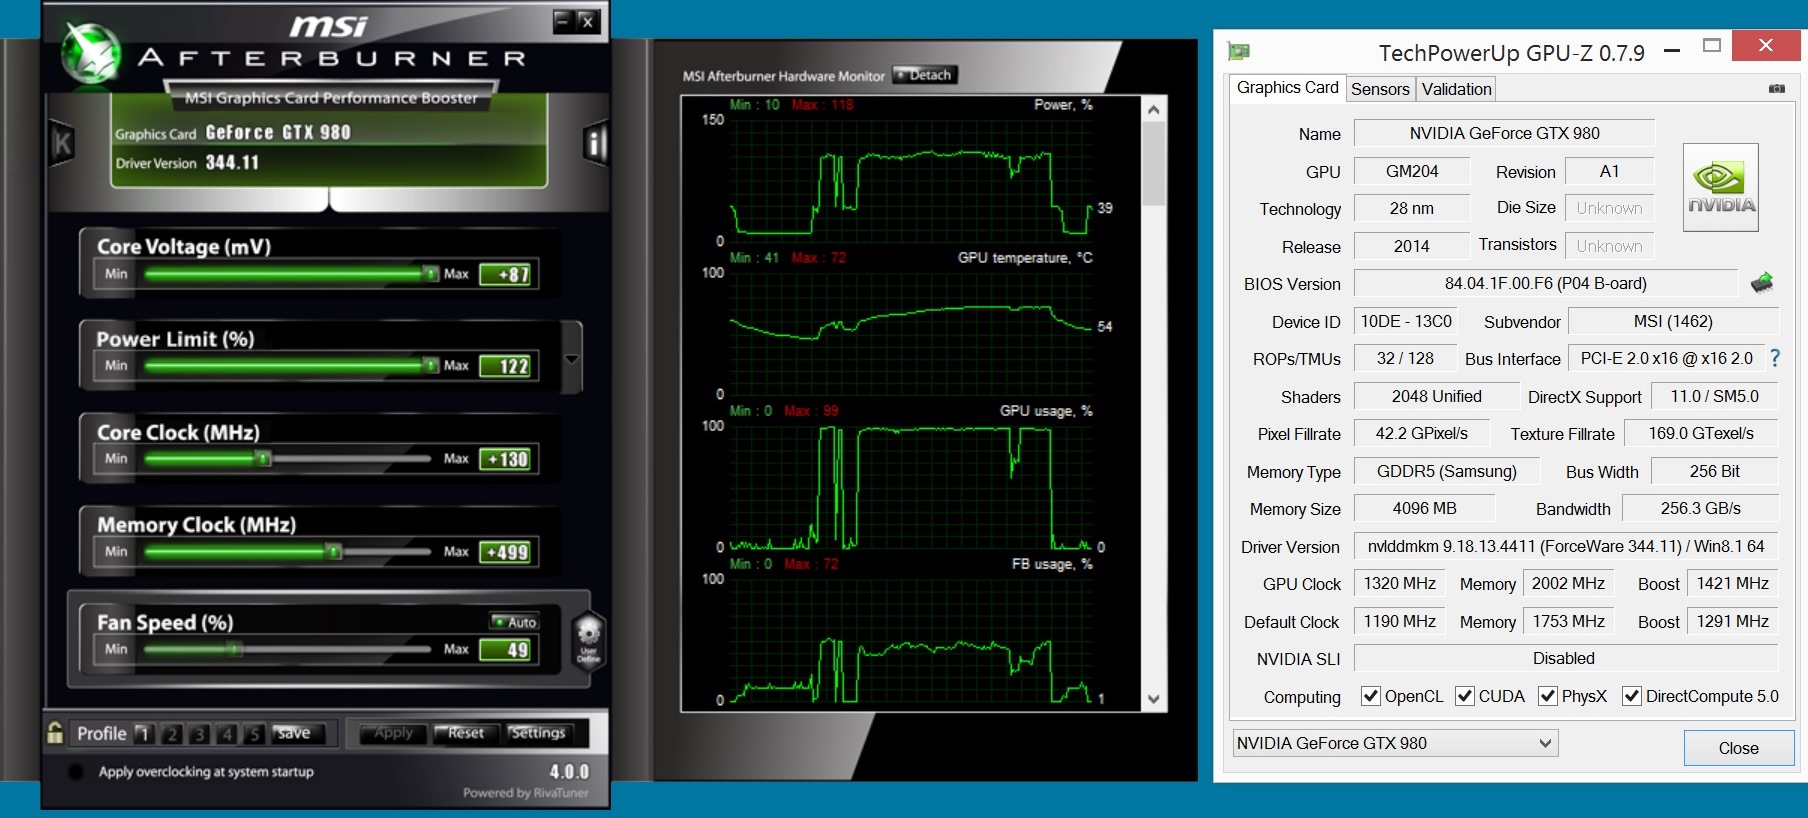
Task: Click GPU-Z screenshot camera icon
Action: [1777, 89]
